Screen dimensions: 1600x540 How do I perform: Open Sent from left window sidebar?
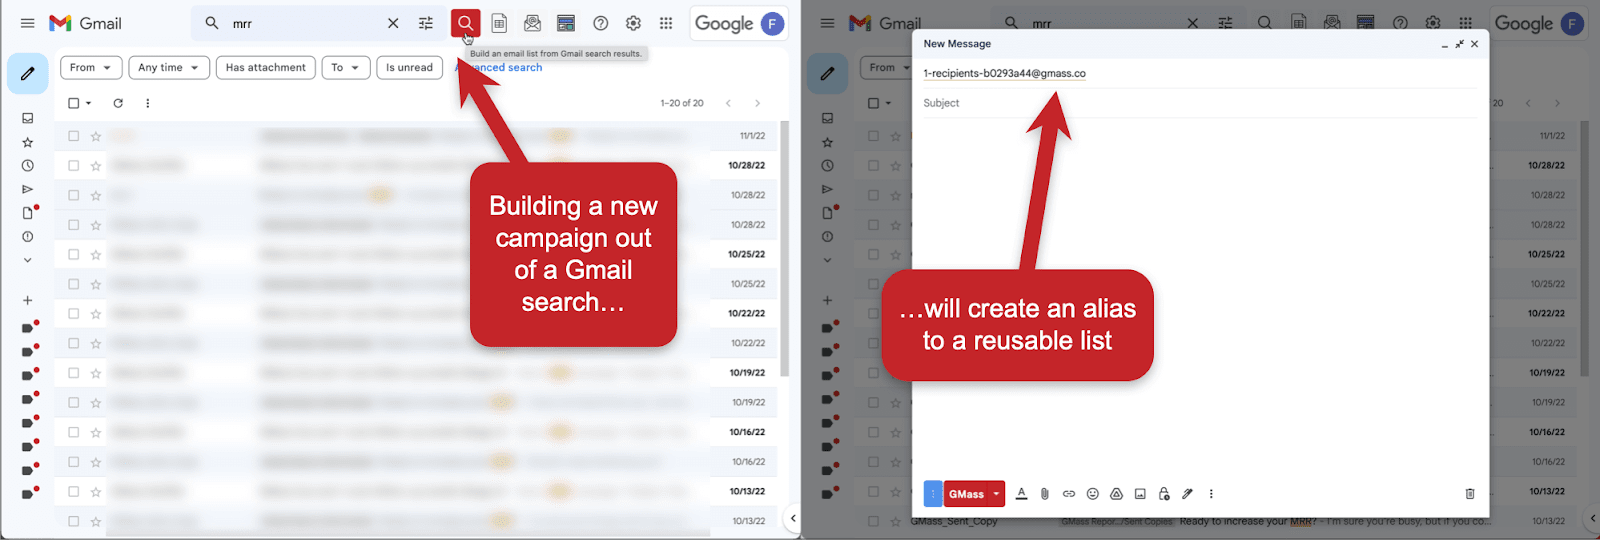(x=28, y=189)
